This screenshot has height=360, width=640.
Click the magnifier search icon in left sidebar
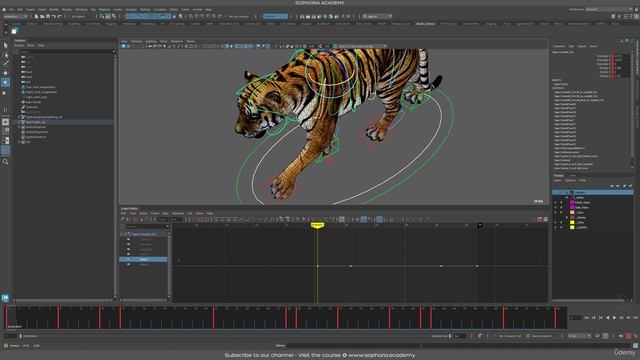(x=5, y=162)
